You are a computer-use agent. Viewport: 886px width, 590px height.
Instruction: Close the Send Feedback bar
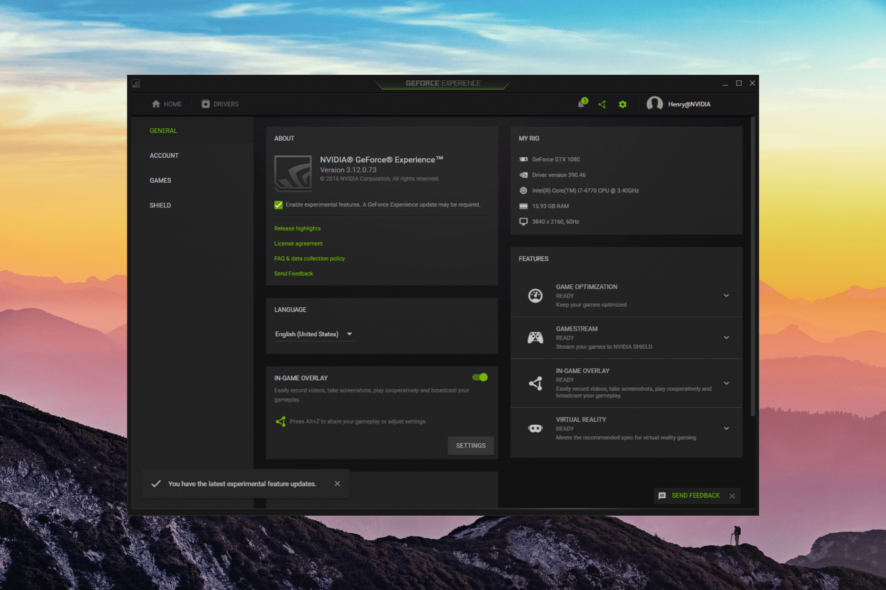click(x=732, y=496)
